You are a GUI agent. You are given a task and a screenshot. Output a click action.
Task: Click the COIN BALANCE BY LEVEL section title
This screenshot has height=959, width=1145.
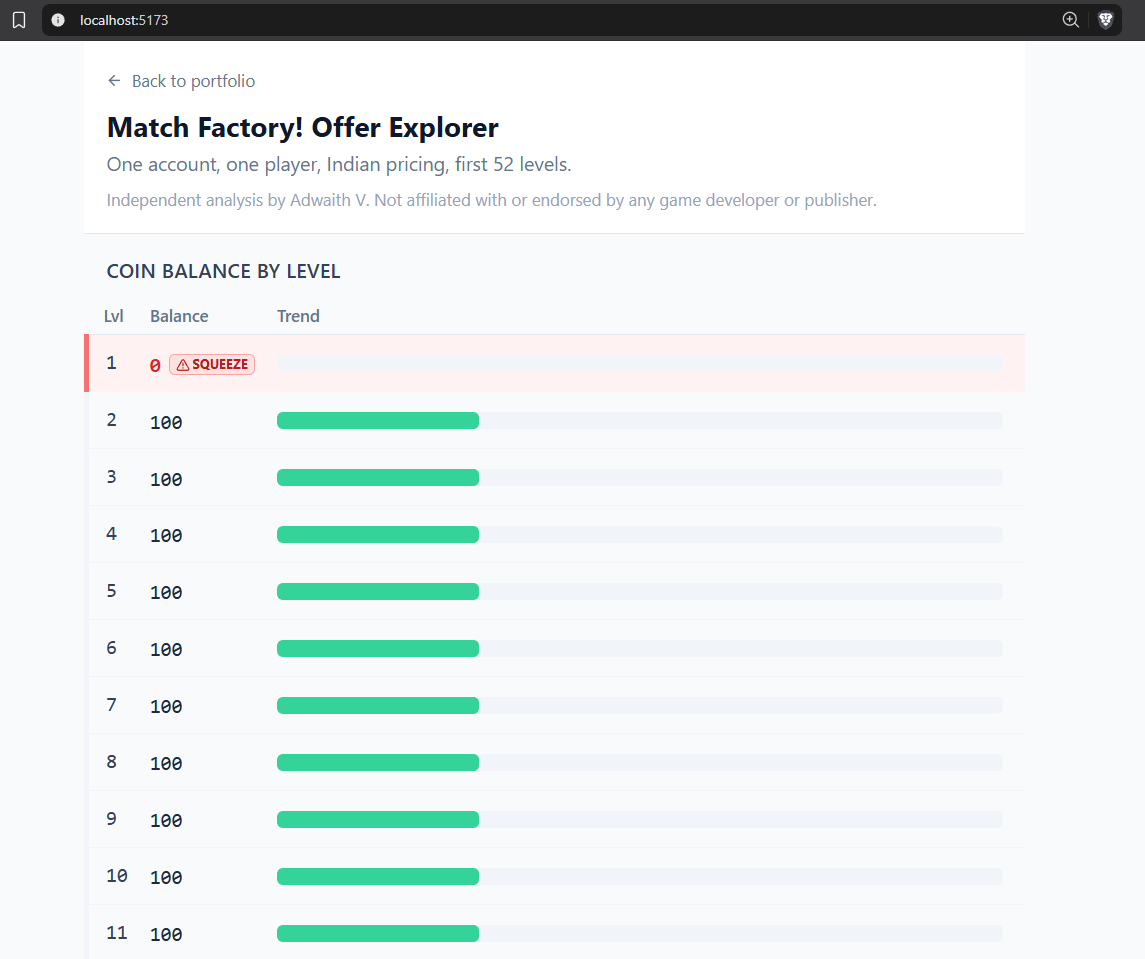point(223,271)
